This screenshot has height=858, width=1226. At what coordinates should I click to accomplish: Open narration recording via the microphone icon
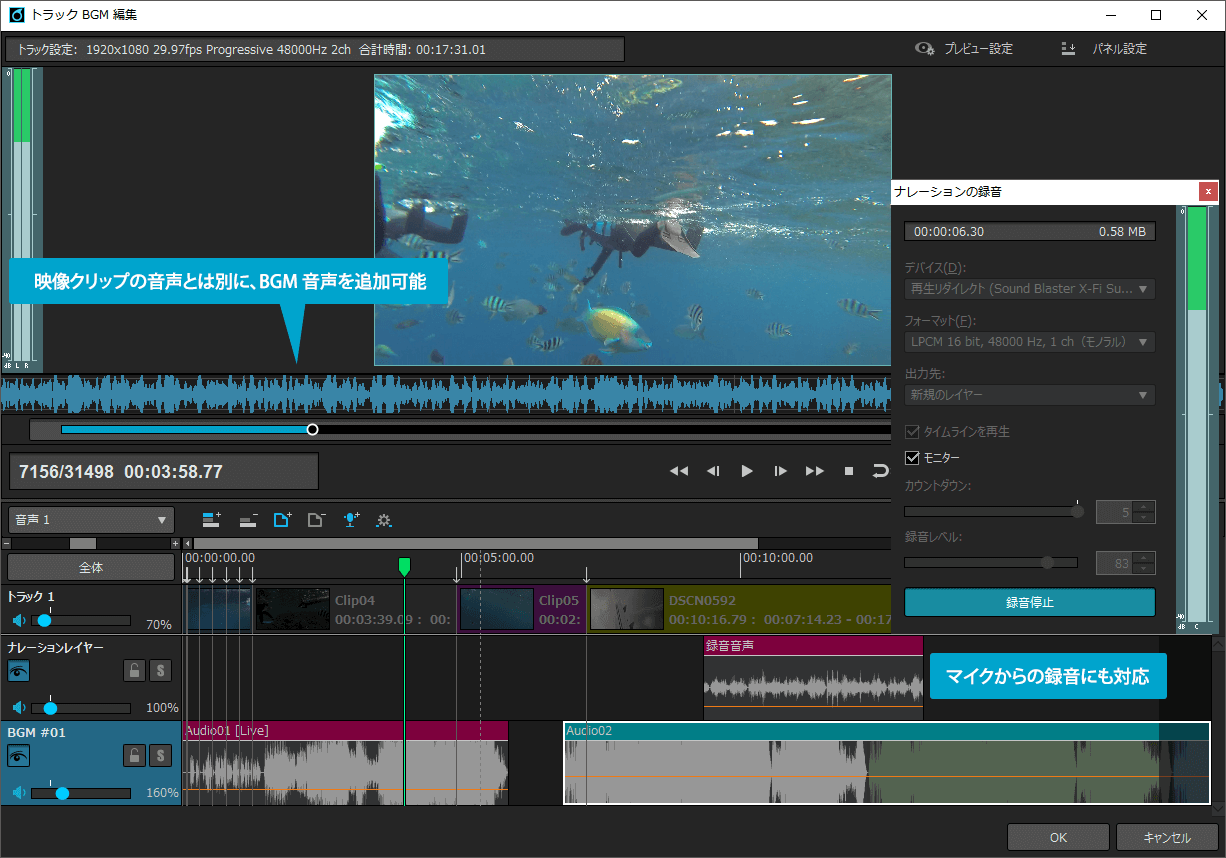[x=350, y=520]
